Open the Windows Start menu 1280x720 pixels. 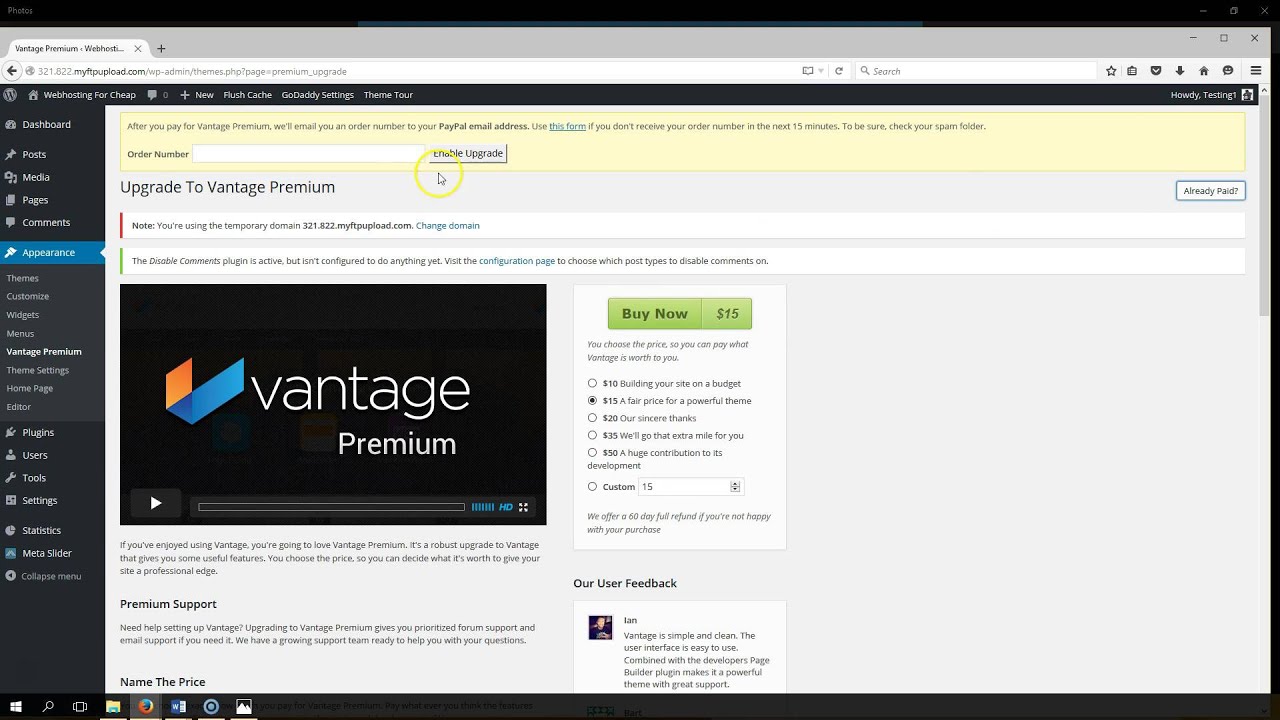[x=16, y=706]
